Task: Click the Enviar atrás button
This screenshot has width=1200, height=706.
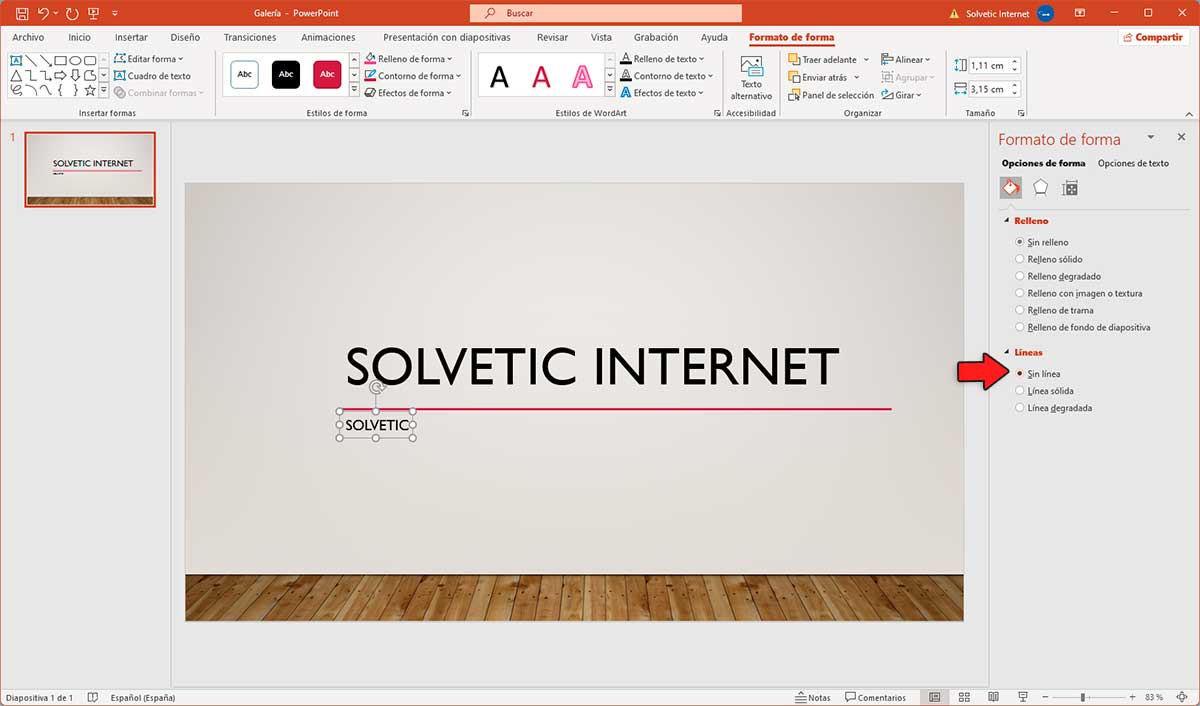Action: [817, 77]
